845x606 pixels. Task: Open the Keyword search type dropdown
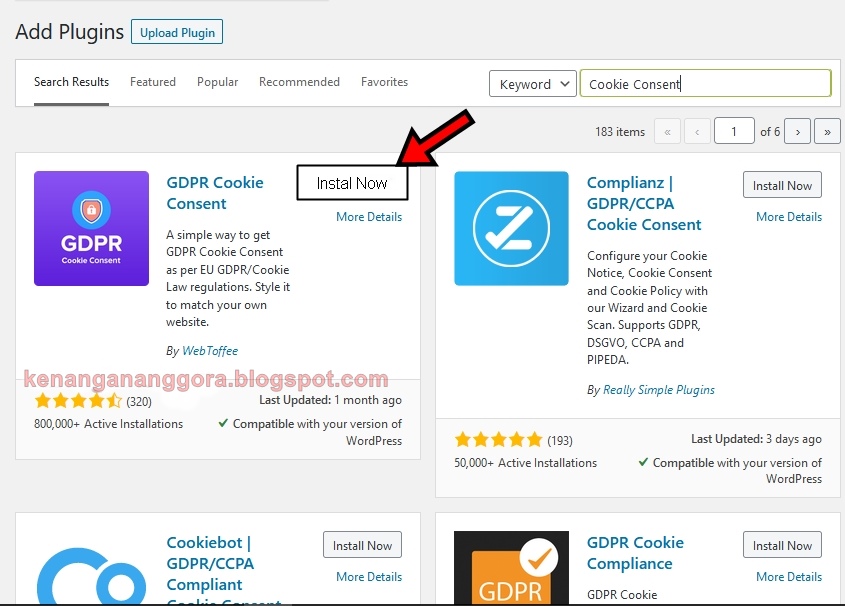tap(533, 84)
